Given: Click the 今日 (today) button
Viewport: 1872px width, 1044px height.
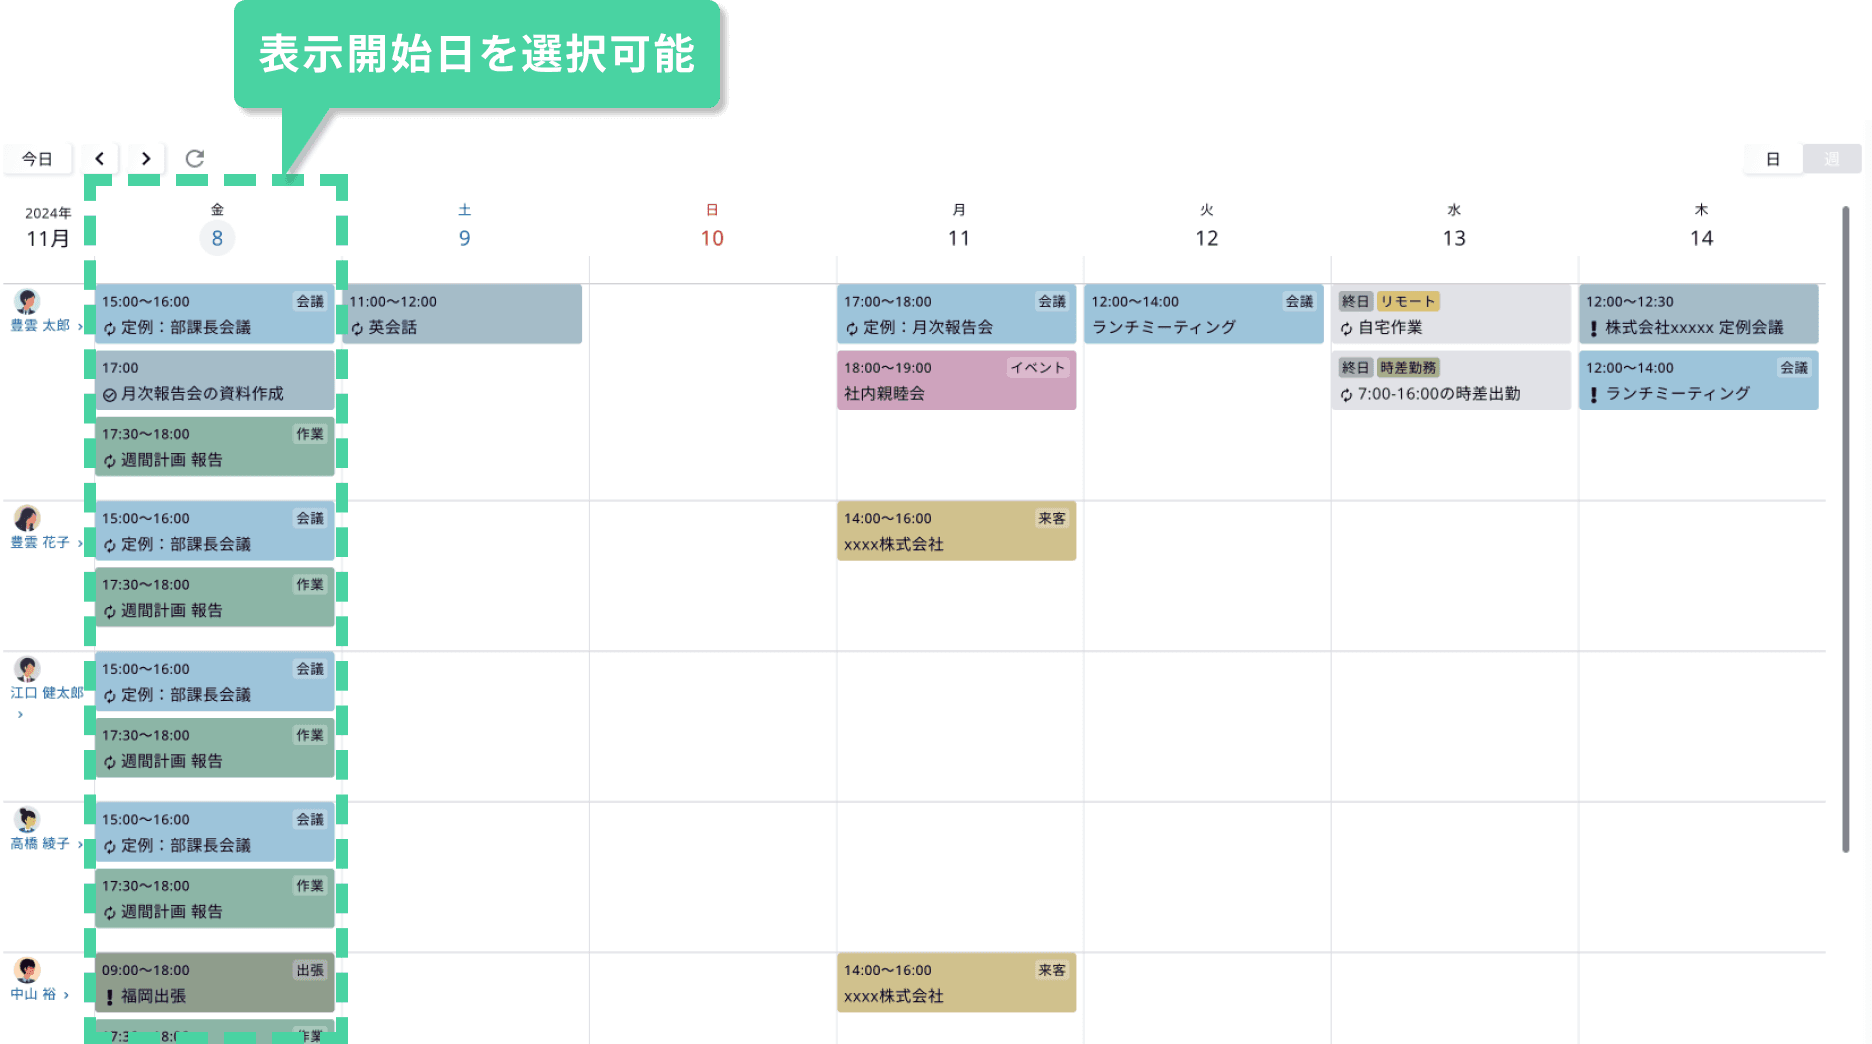Looking at the screenshot, I should (x=36, y=158).
